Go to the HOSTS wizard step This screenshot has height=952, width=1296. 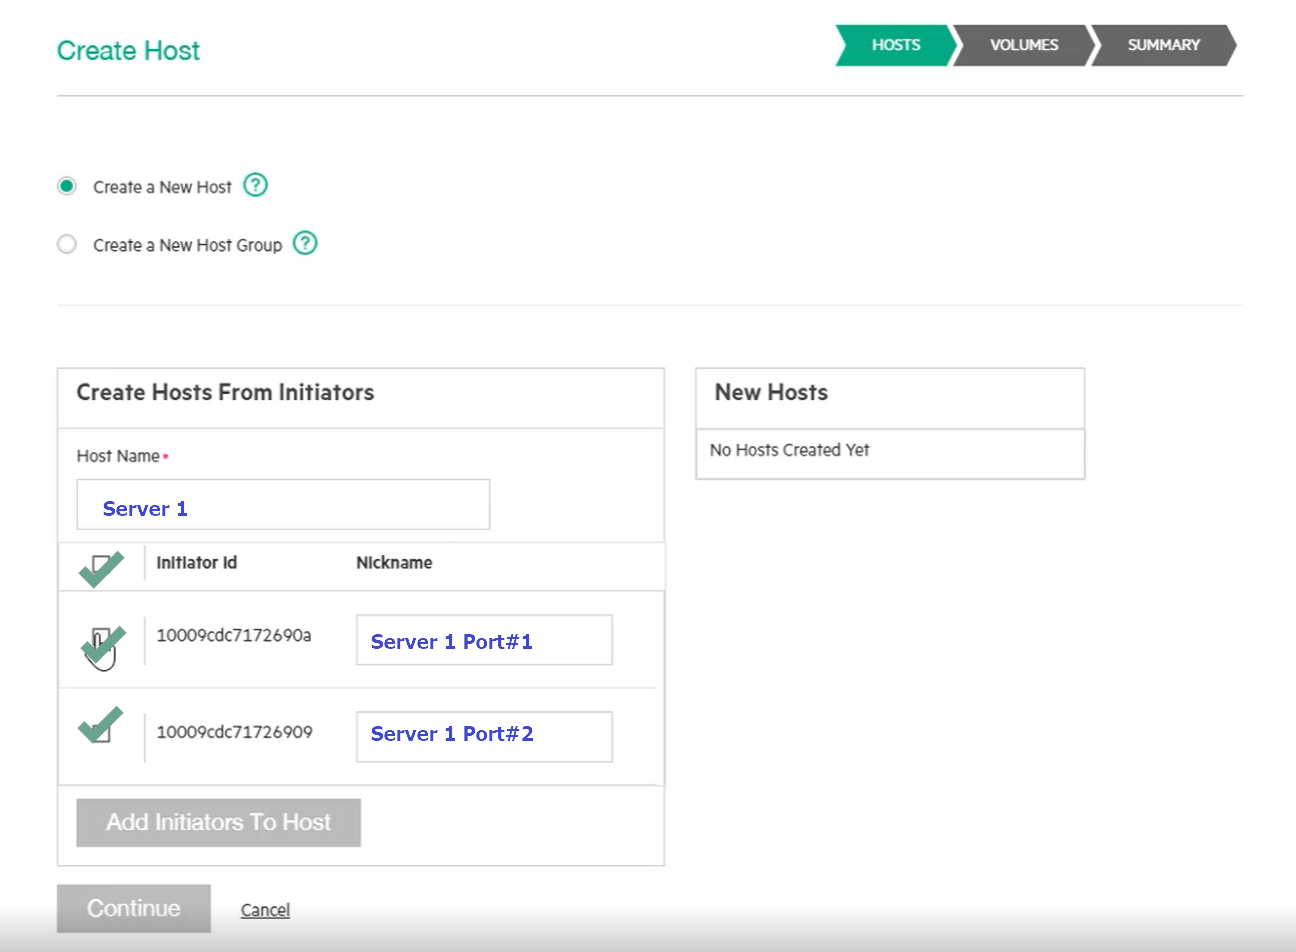(x=895, y=45)
